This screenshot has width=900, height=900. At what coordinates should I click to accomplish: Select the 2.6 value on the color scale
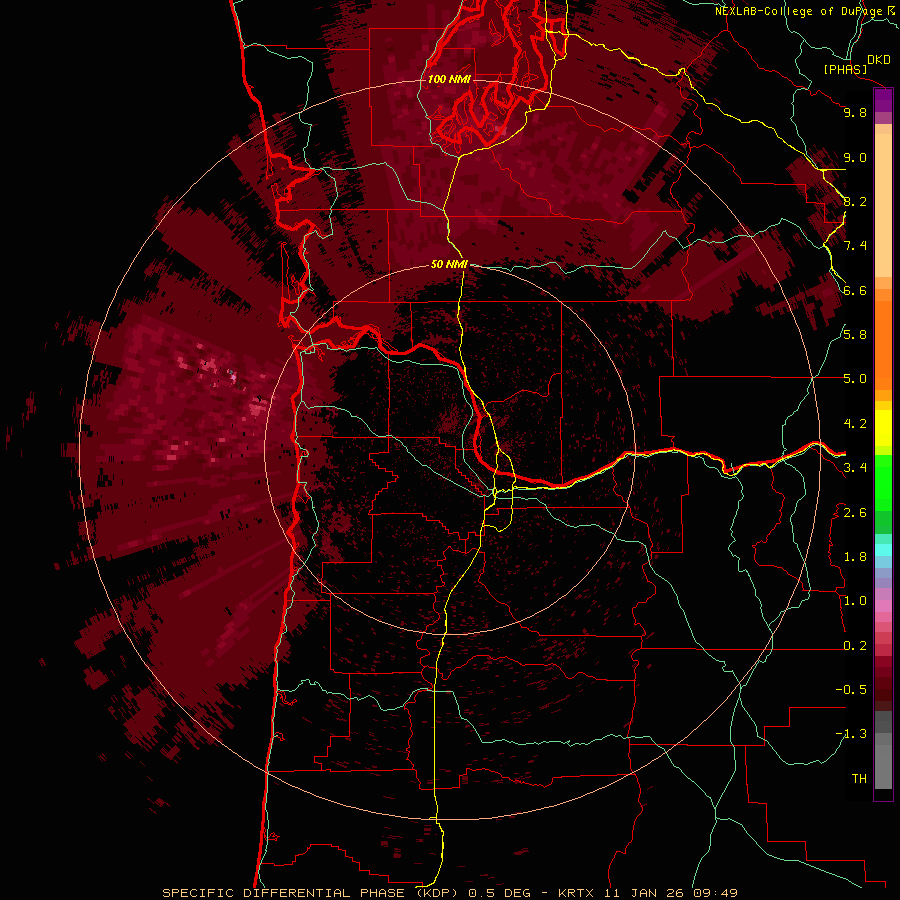tap(855, 513)
